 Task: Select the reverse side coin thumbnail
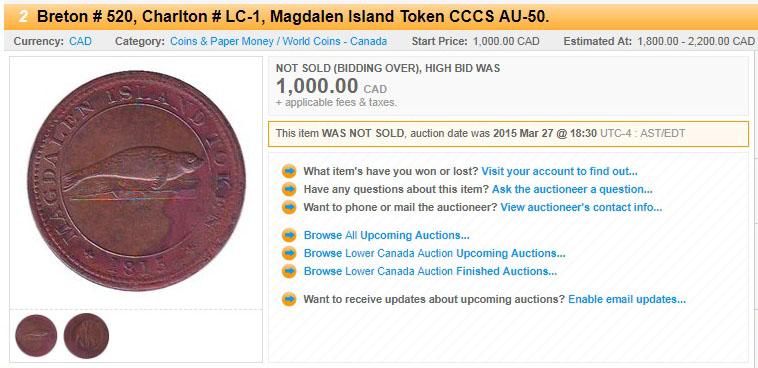86,336
